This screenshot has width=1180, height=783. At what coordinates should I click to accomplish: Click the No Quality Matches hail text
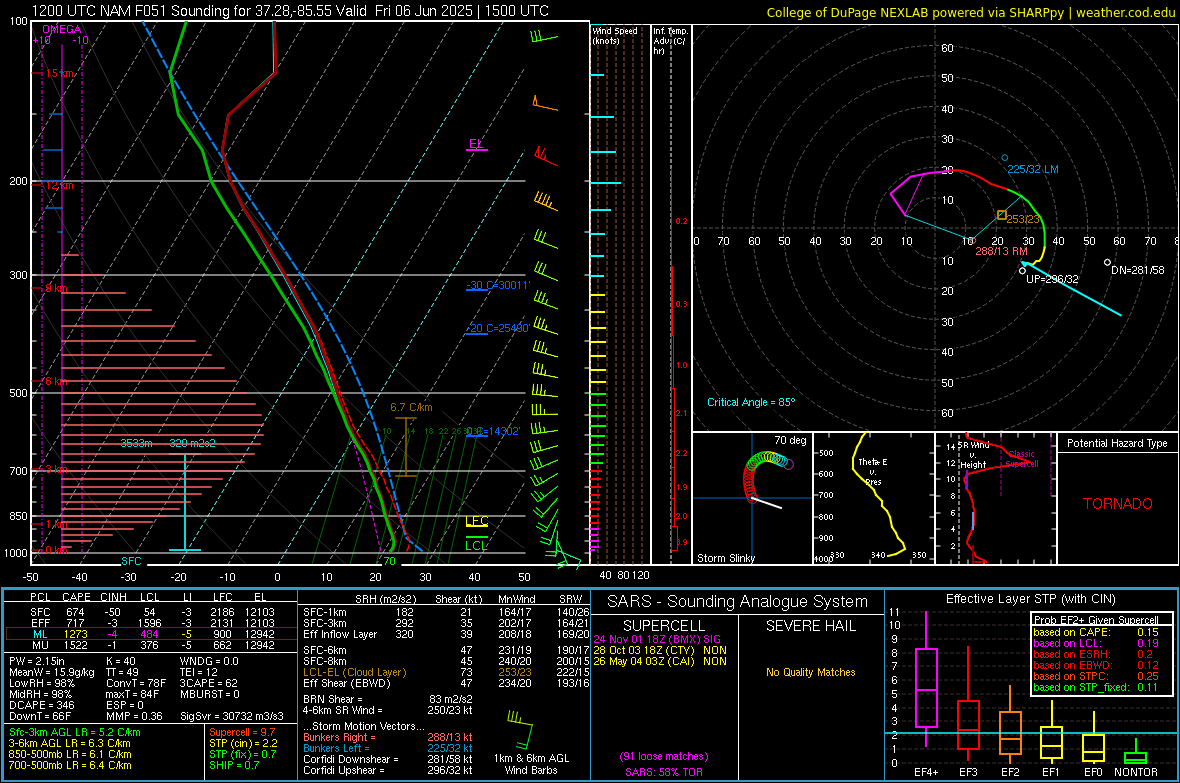coord(810,672)
